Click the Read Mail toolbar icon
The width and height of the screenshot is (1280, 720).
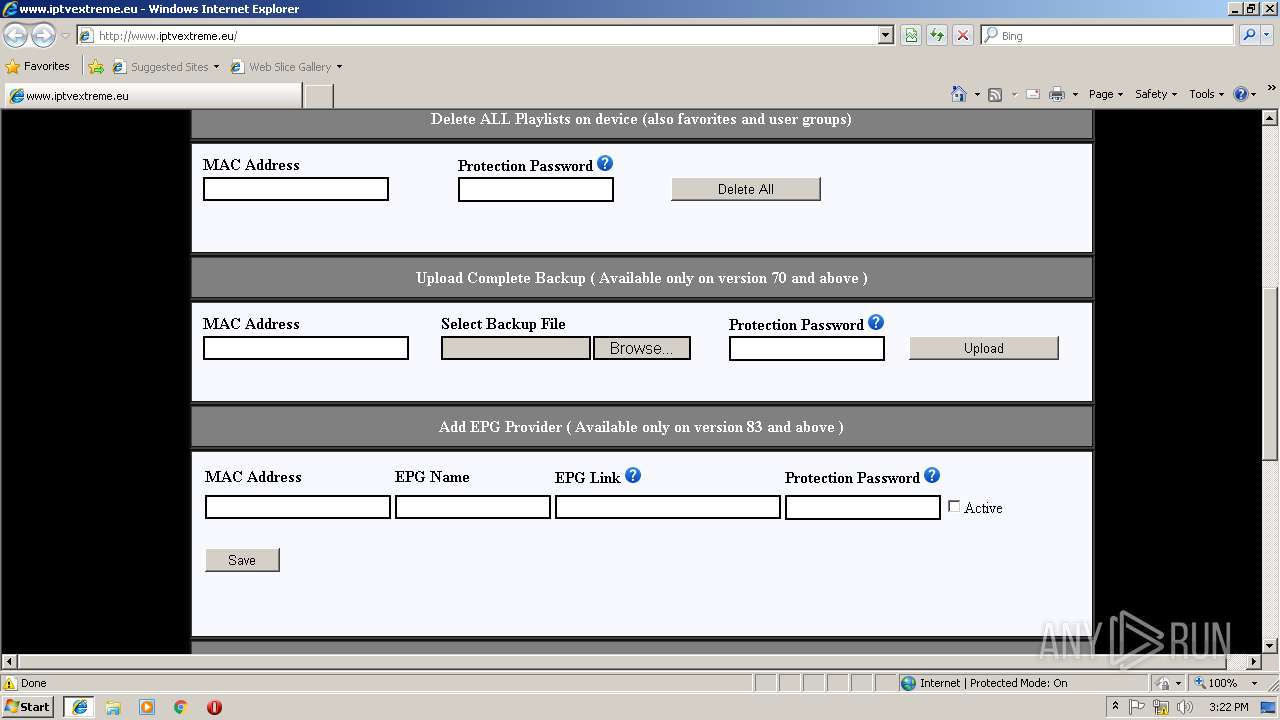click(x=1033, y=94)
